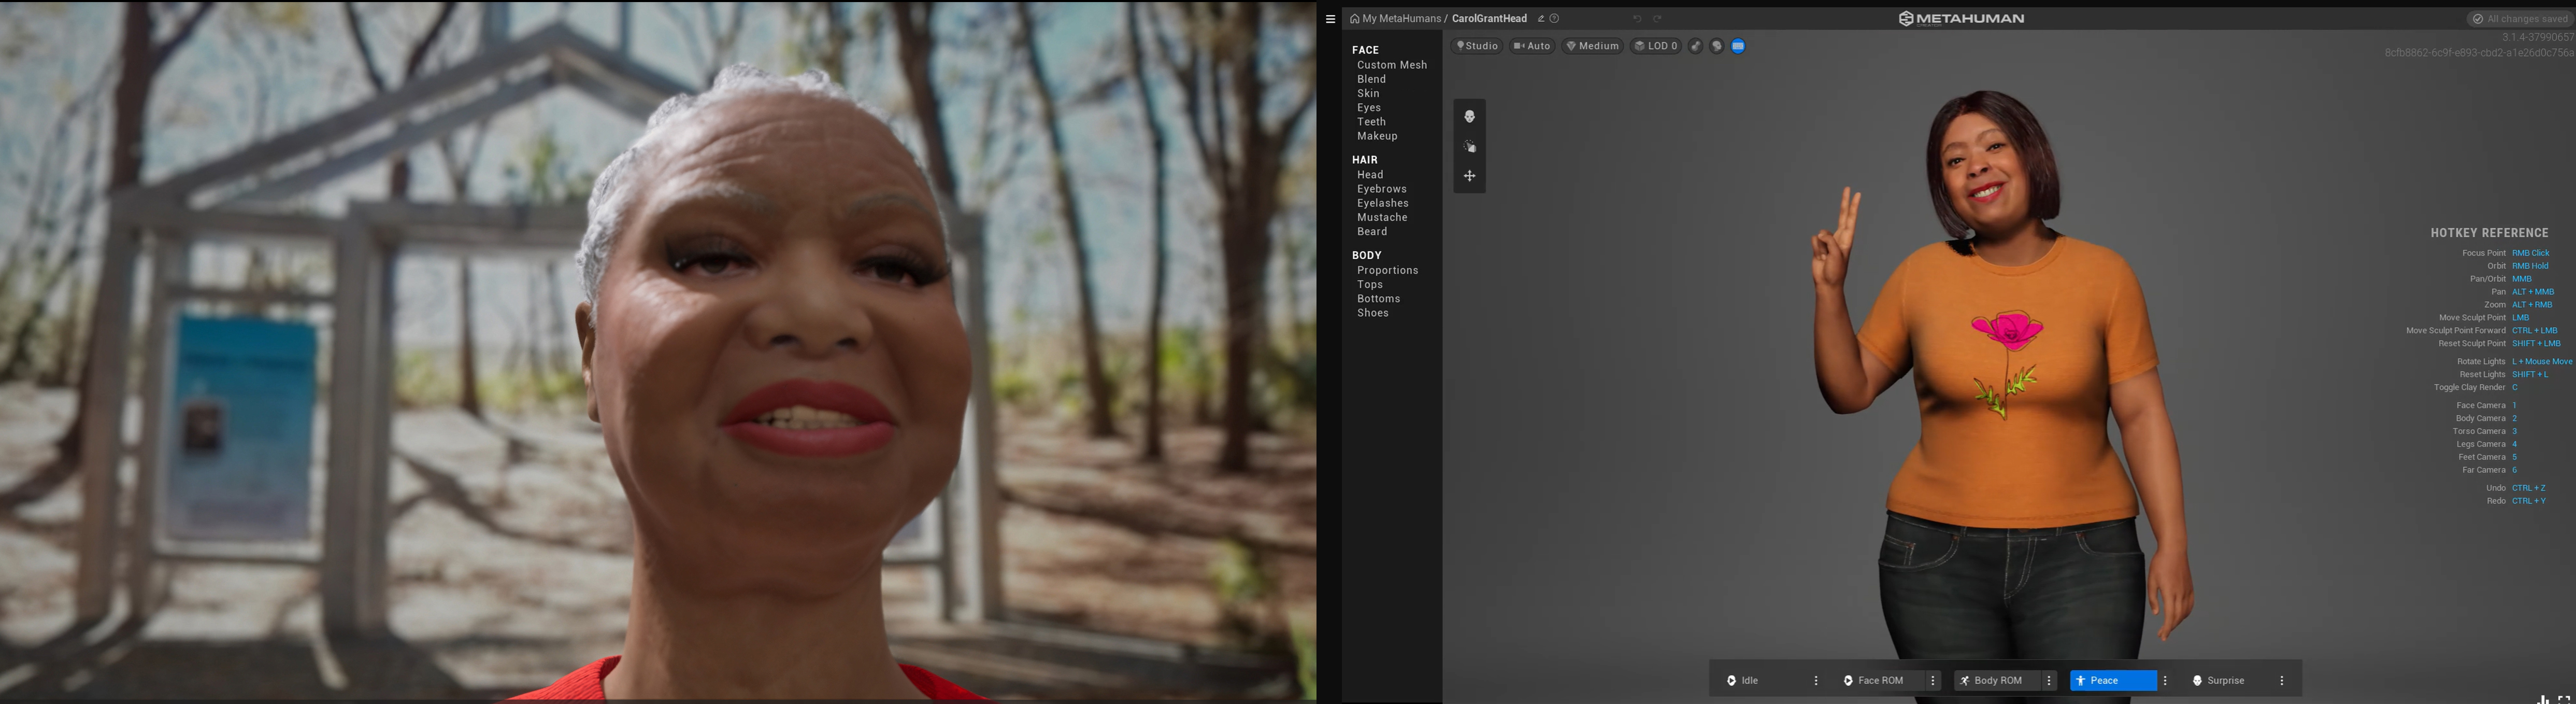
Task: Open the Beard section
Action: (x=1372, y=231)
